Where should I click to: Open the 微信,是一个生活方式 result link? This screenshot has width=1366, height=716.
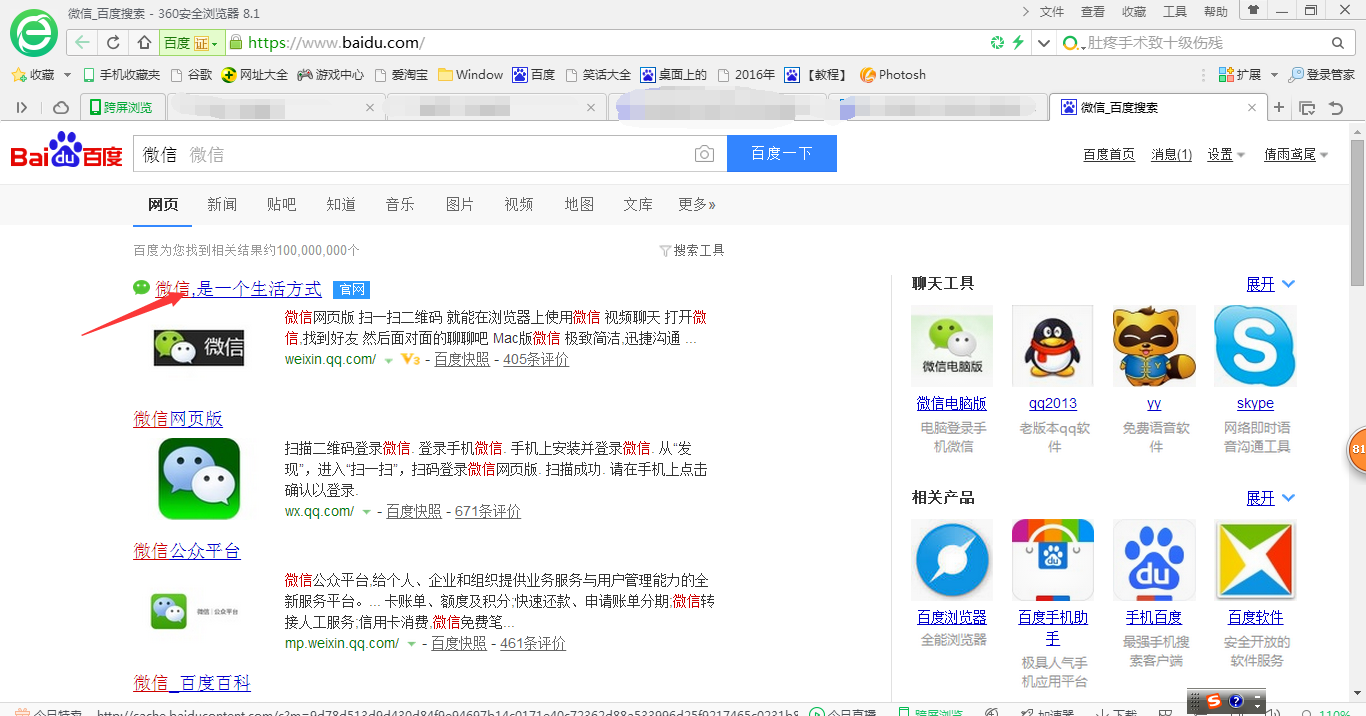coord(238,289)
